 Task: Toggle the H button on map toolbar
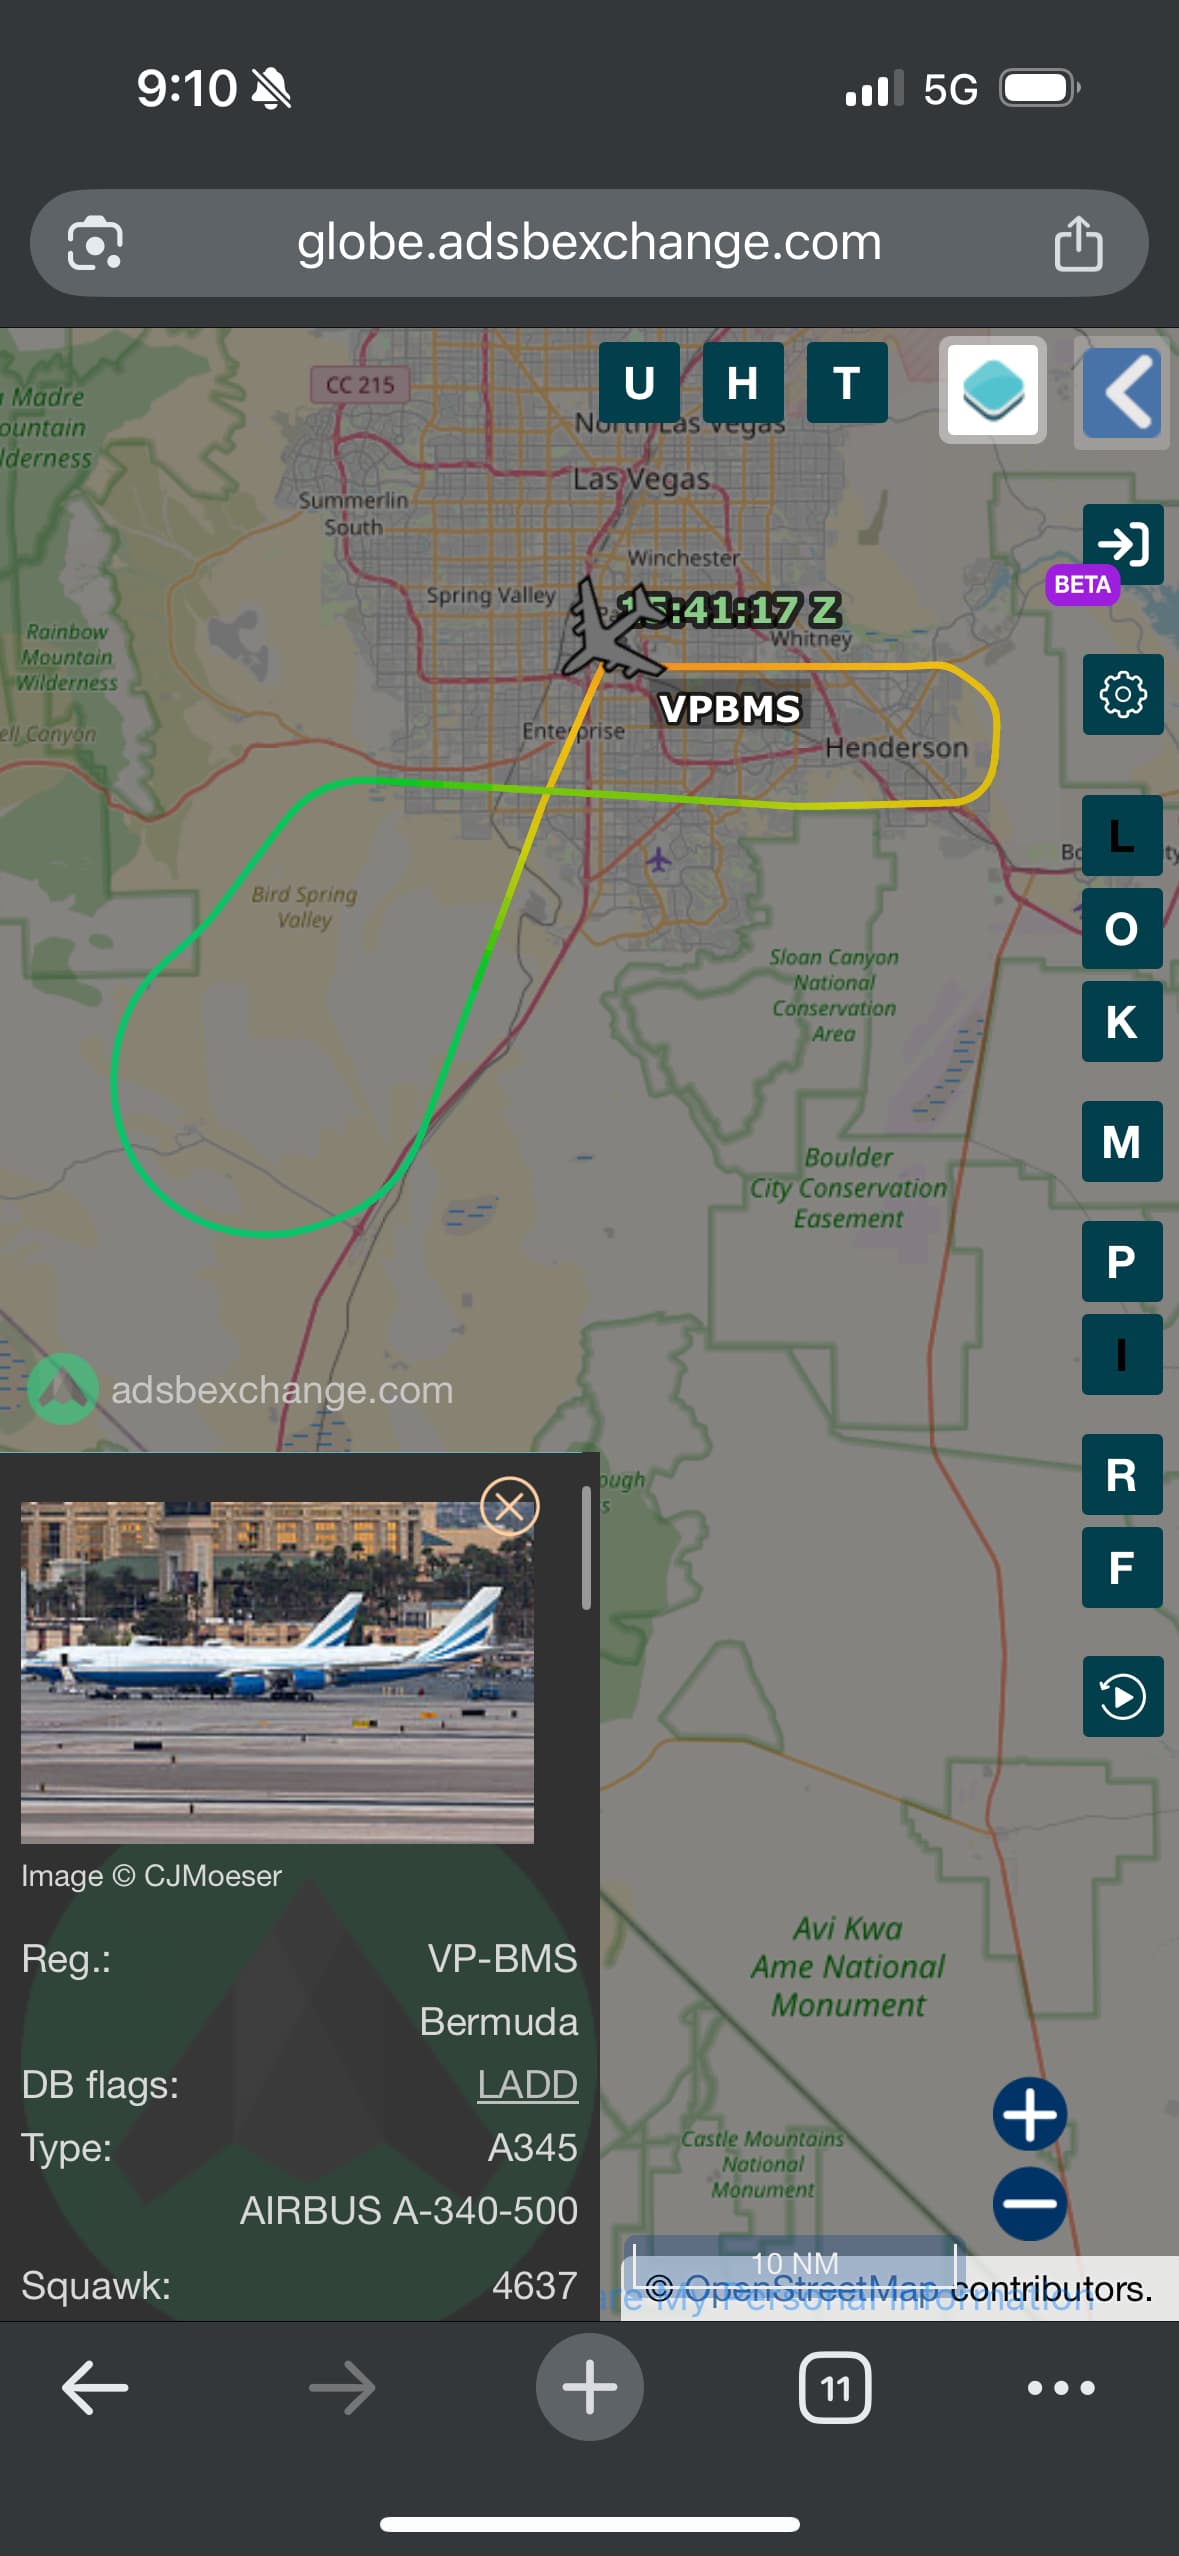tap(743, 382)
